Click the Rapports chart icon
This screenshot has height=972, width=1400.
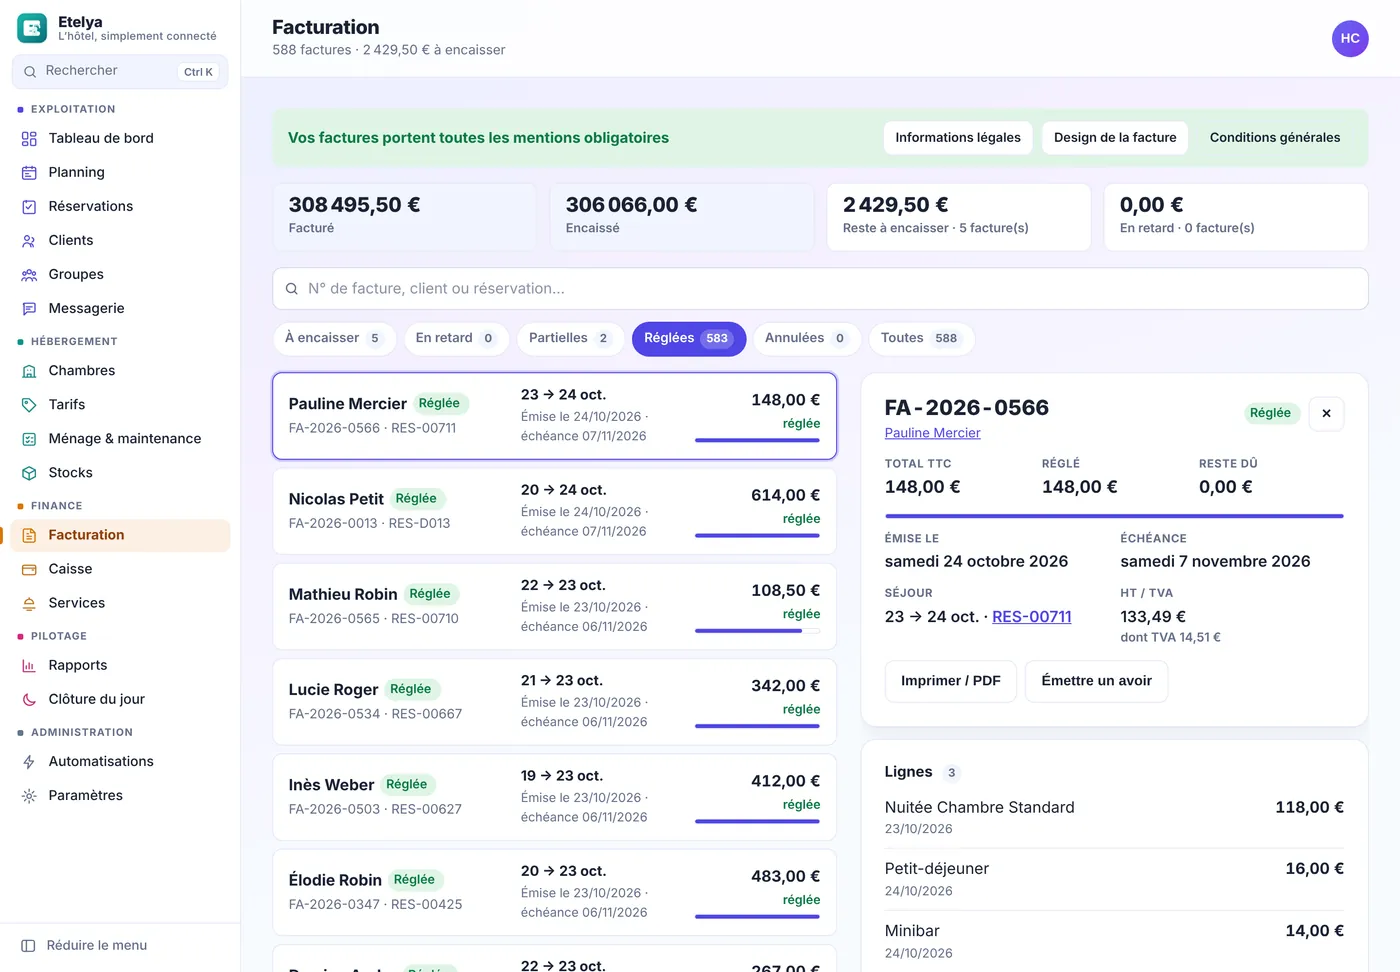(x=29, y=666)
